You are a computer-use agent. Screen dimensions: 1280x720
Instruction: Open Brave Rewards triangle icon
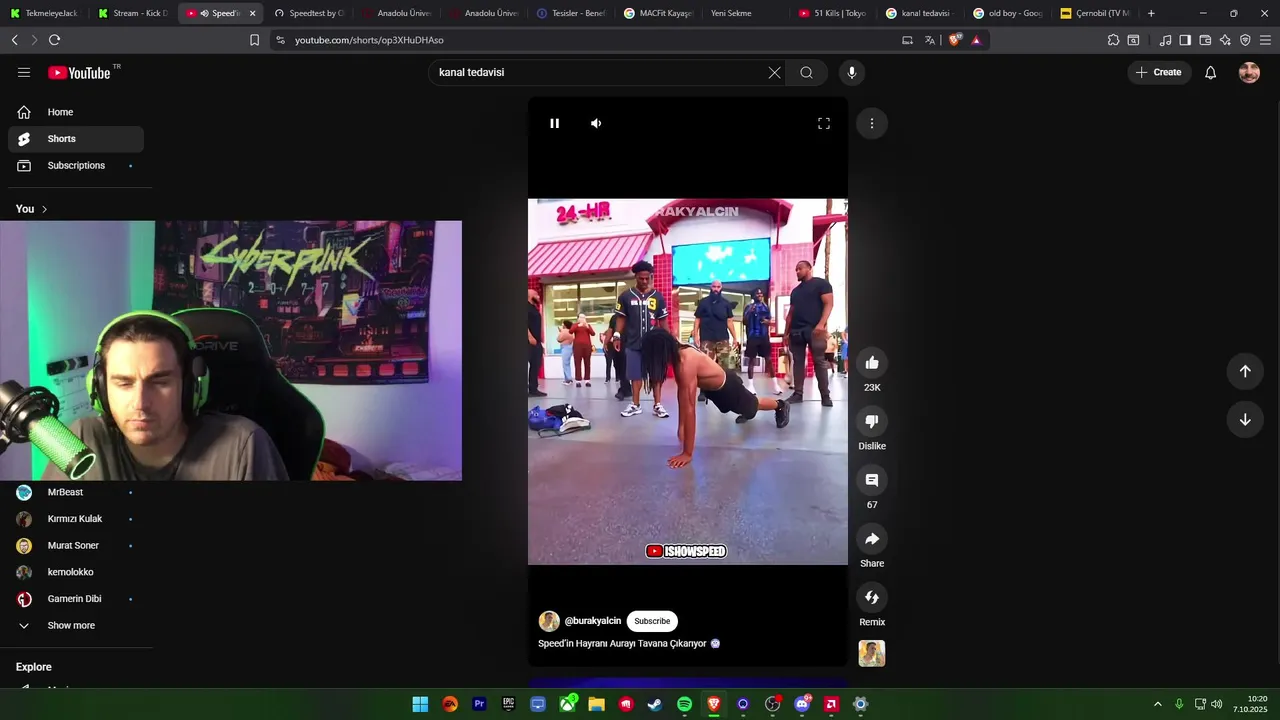pyautogui.click(x=976, y=40)
